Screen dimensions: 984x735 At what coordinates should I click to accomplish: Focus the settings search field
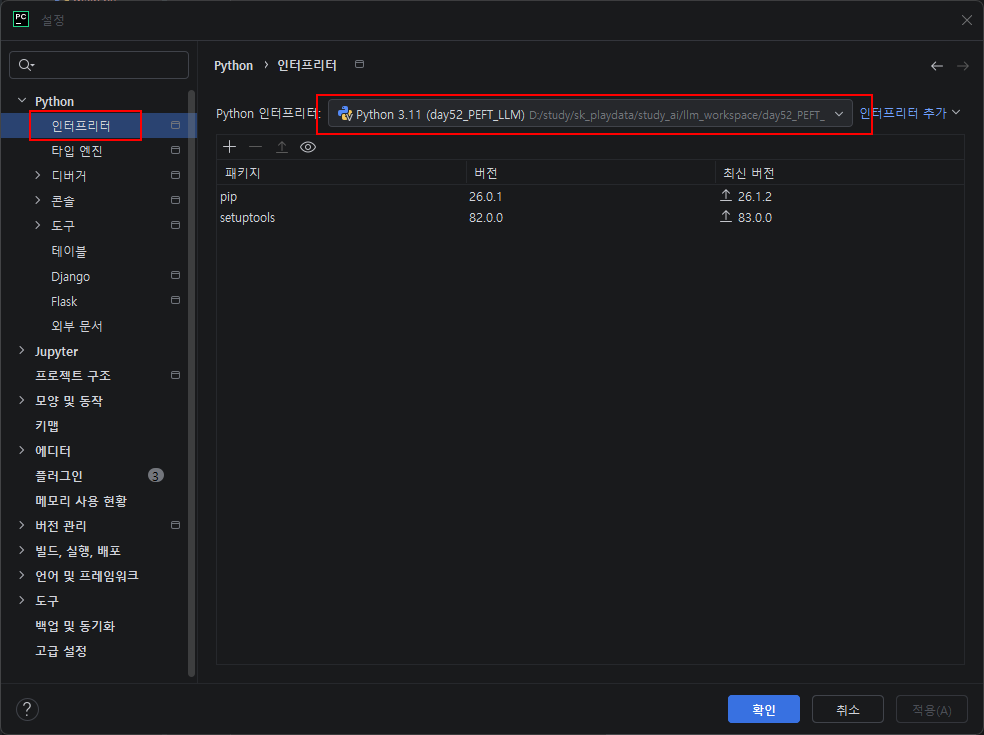click(99, 65)
